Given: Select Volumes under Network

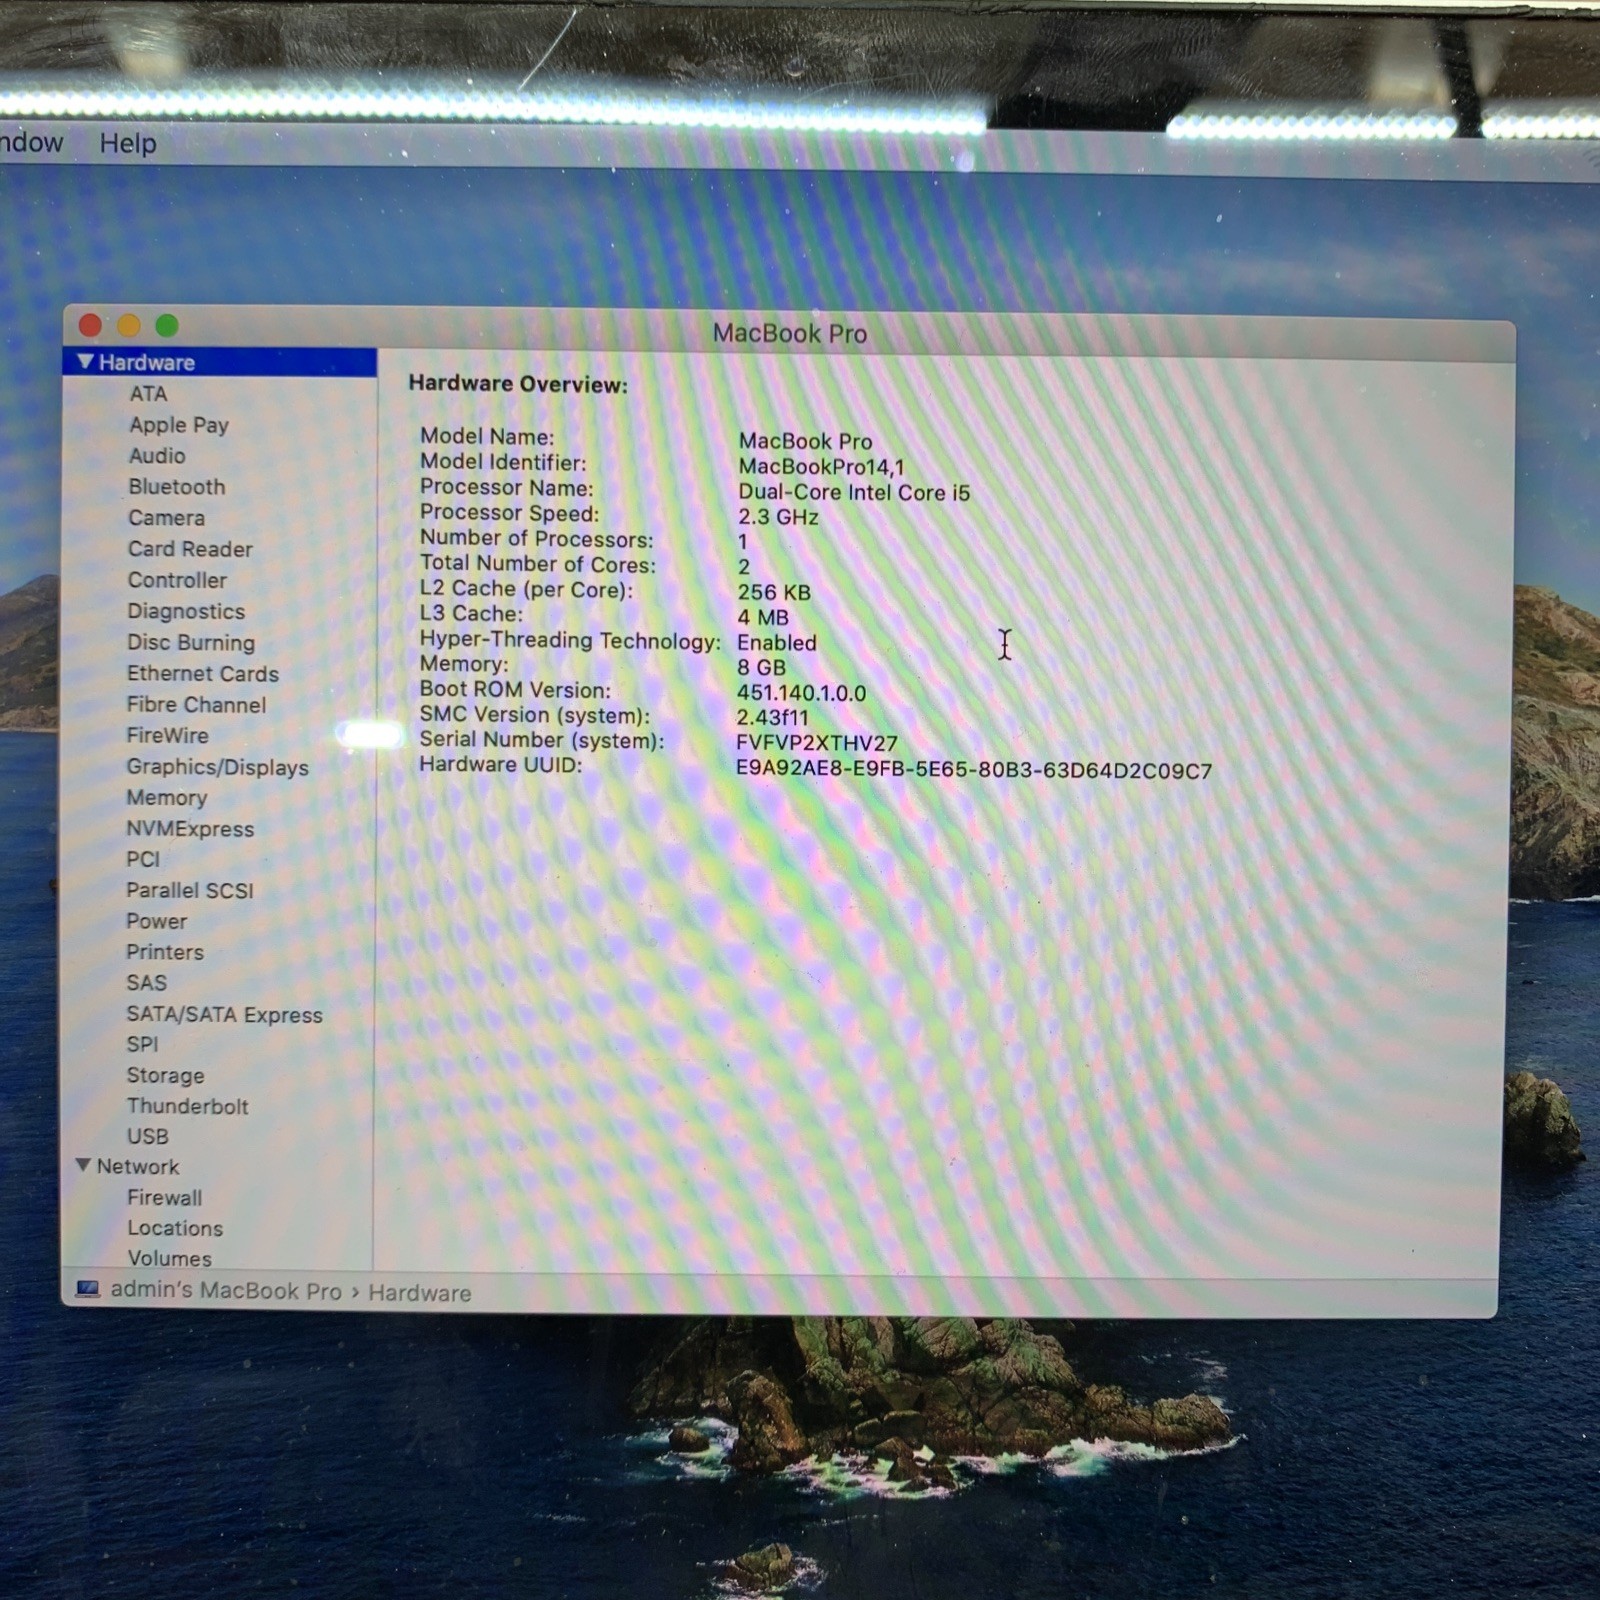Looking at the screenshot, I should (x=170, y=1258).
